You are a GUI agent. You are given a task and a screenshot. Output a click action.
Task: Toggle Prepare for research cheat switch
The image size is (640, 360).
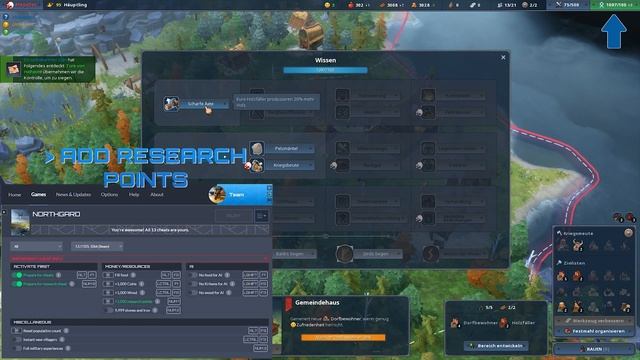17,284
